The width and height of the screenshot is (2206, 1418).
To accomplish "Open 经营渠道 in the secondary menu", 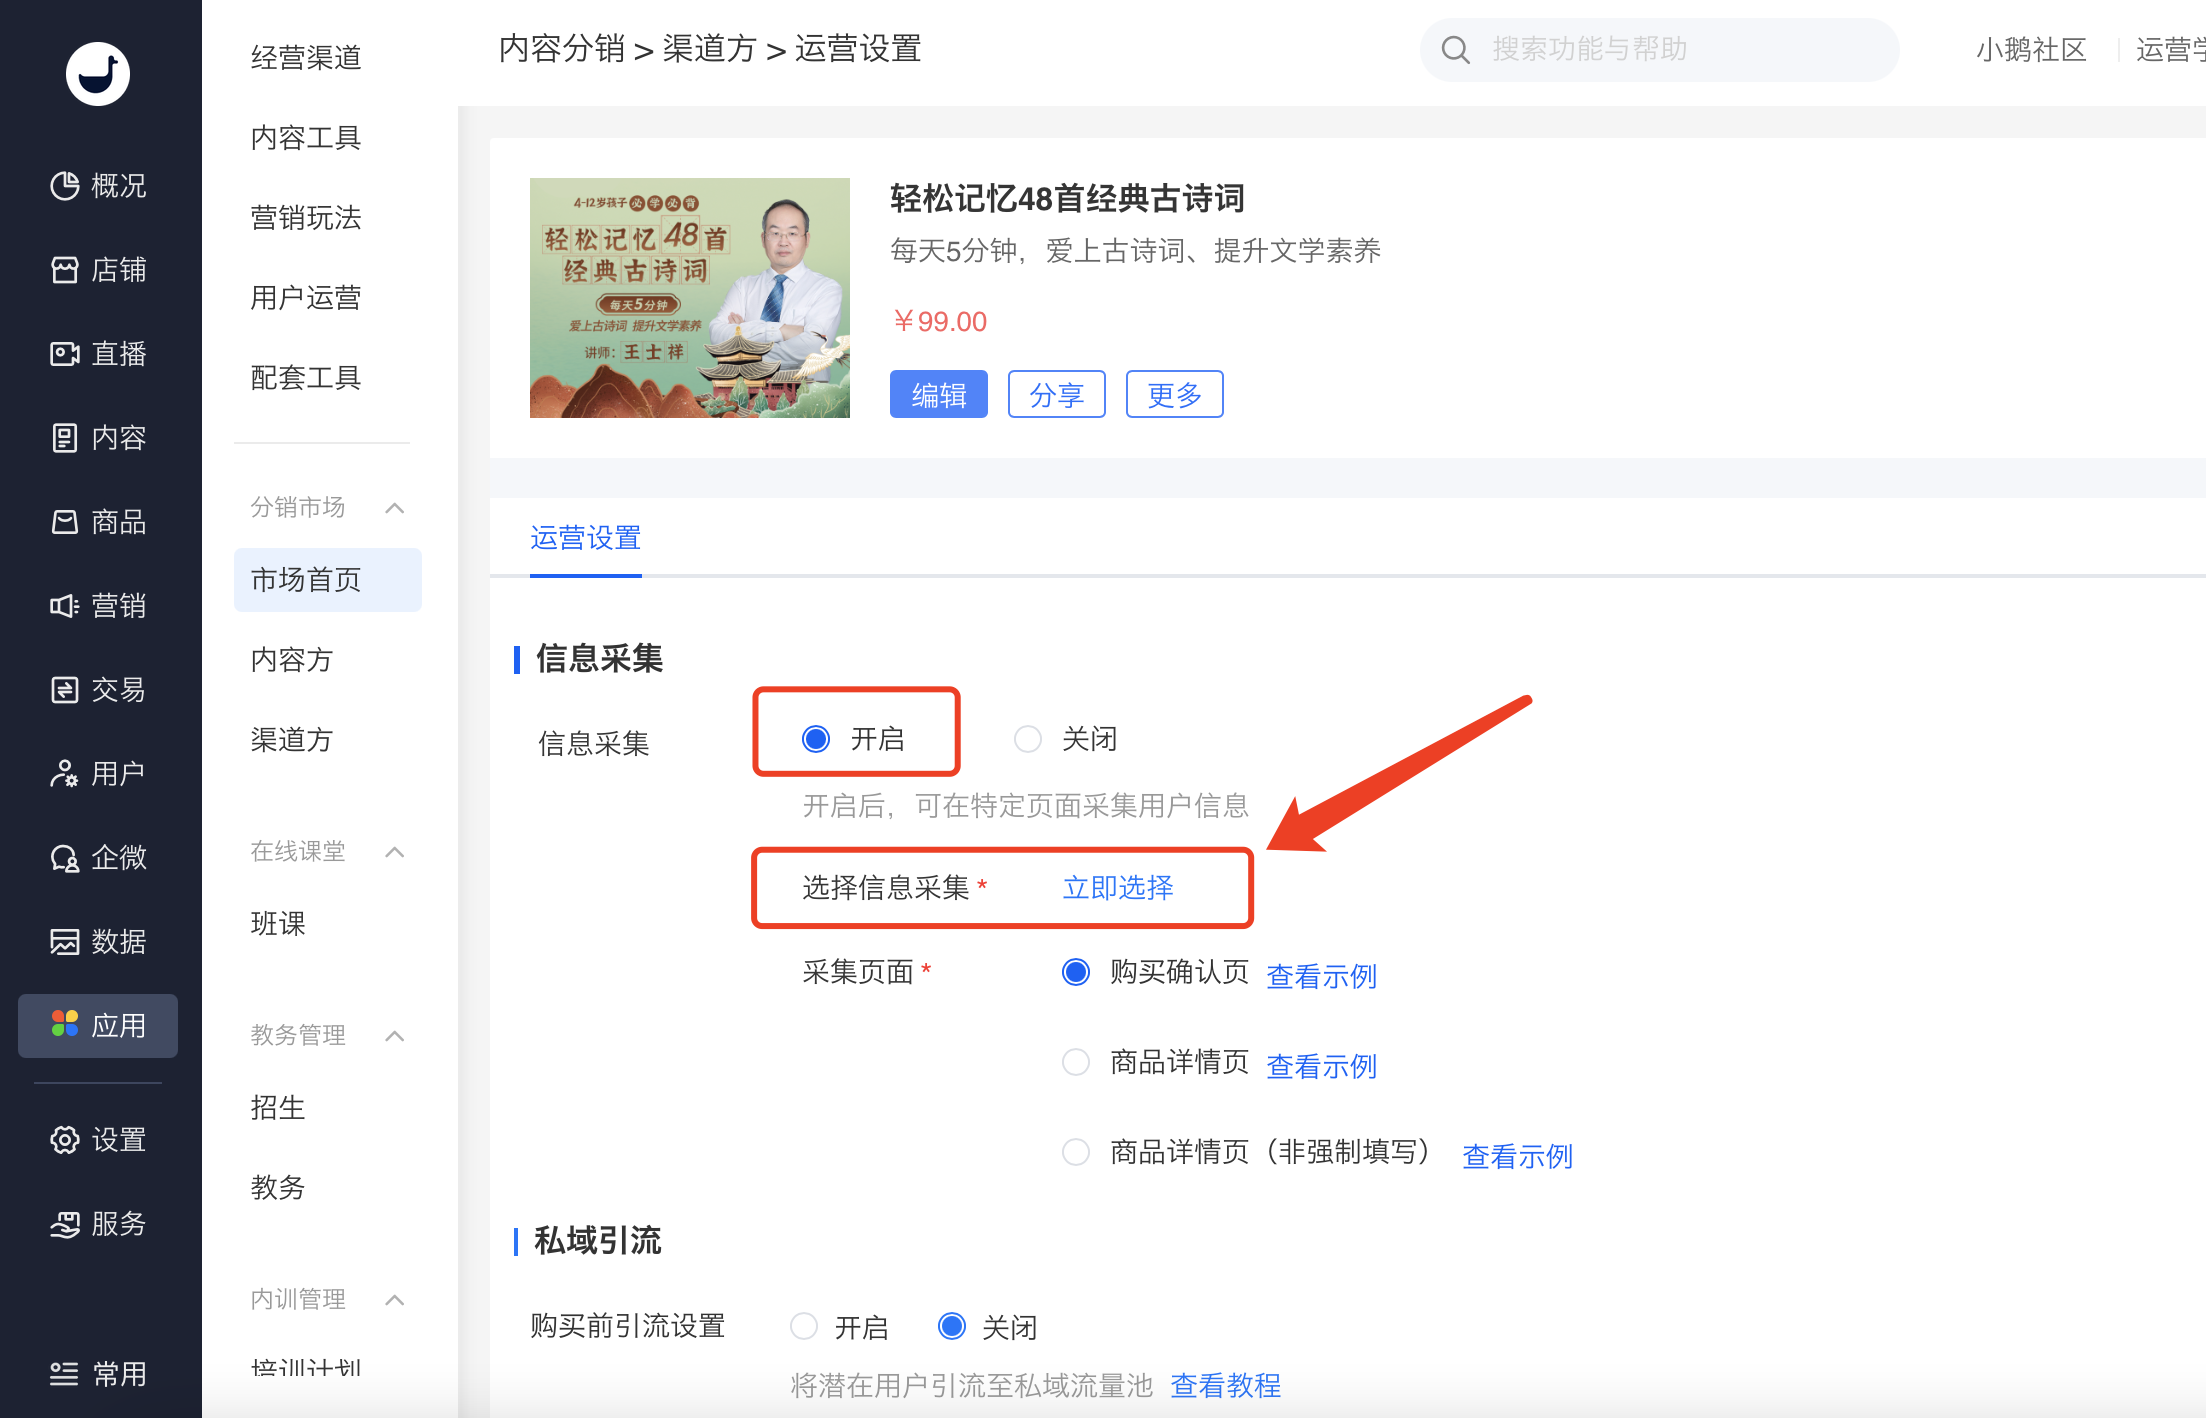I will click(x=306, y=58).
